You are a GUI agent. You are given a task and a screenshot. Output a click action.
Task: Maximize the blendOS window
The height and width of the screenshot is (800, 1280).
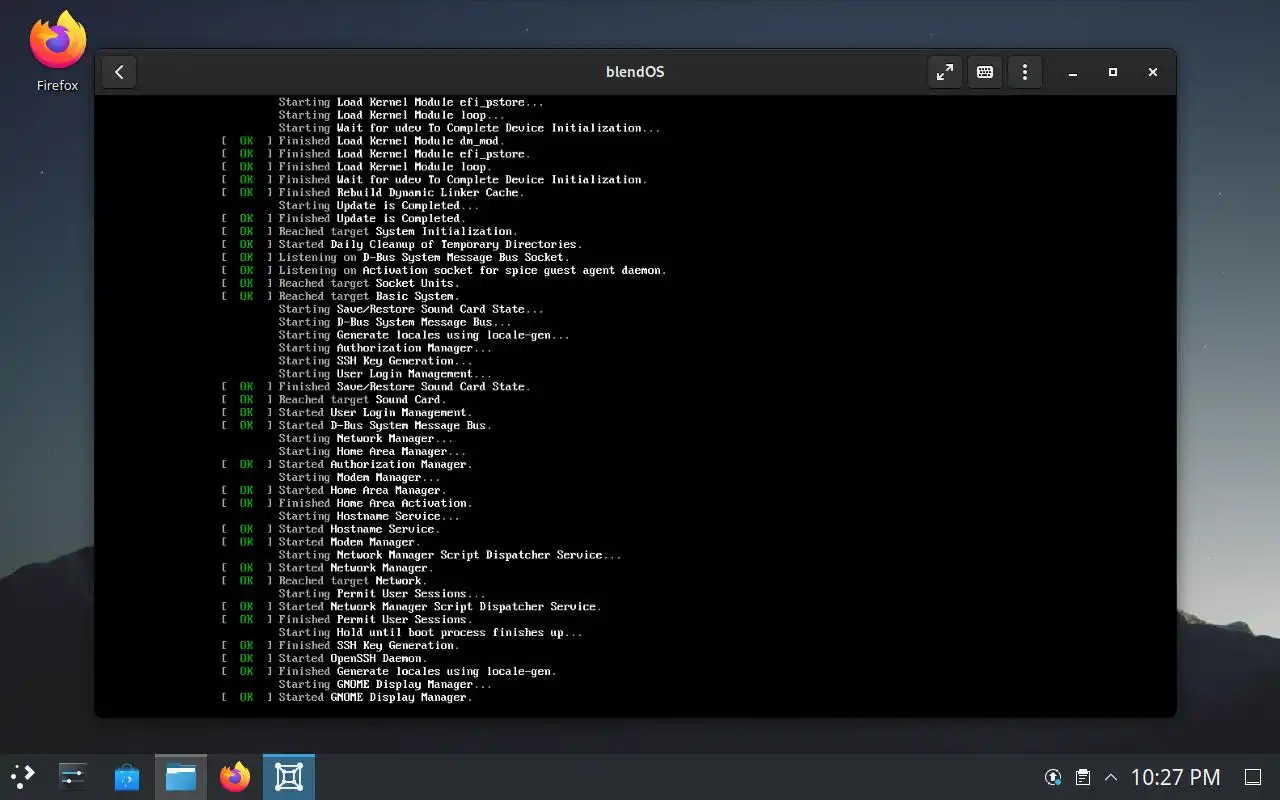coord(1113,72)
